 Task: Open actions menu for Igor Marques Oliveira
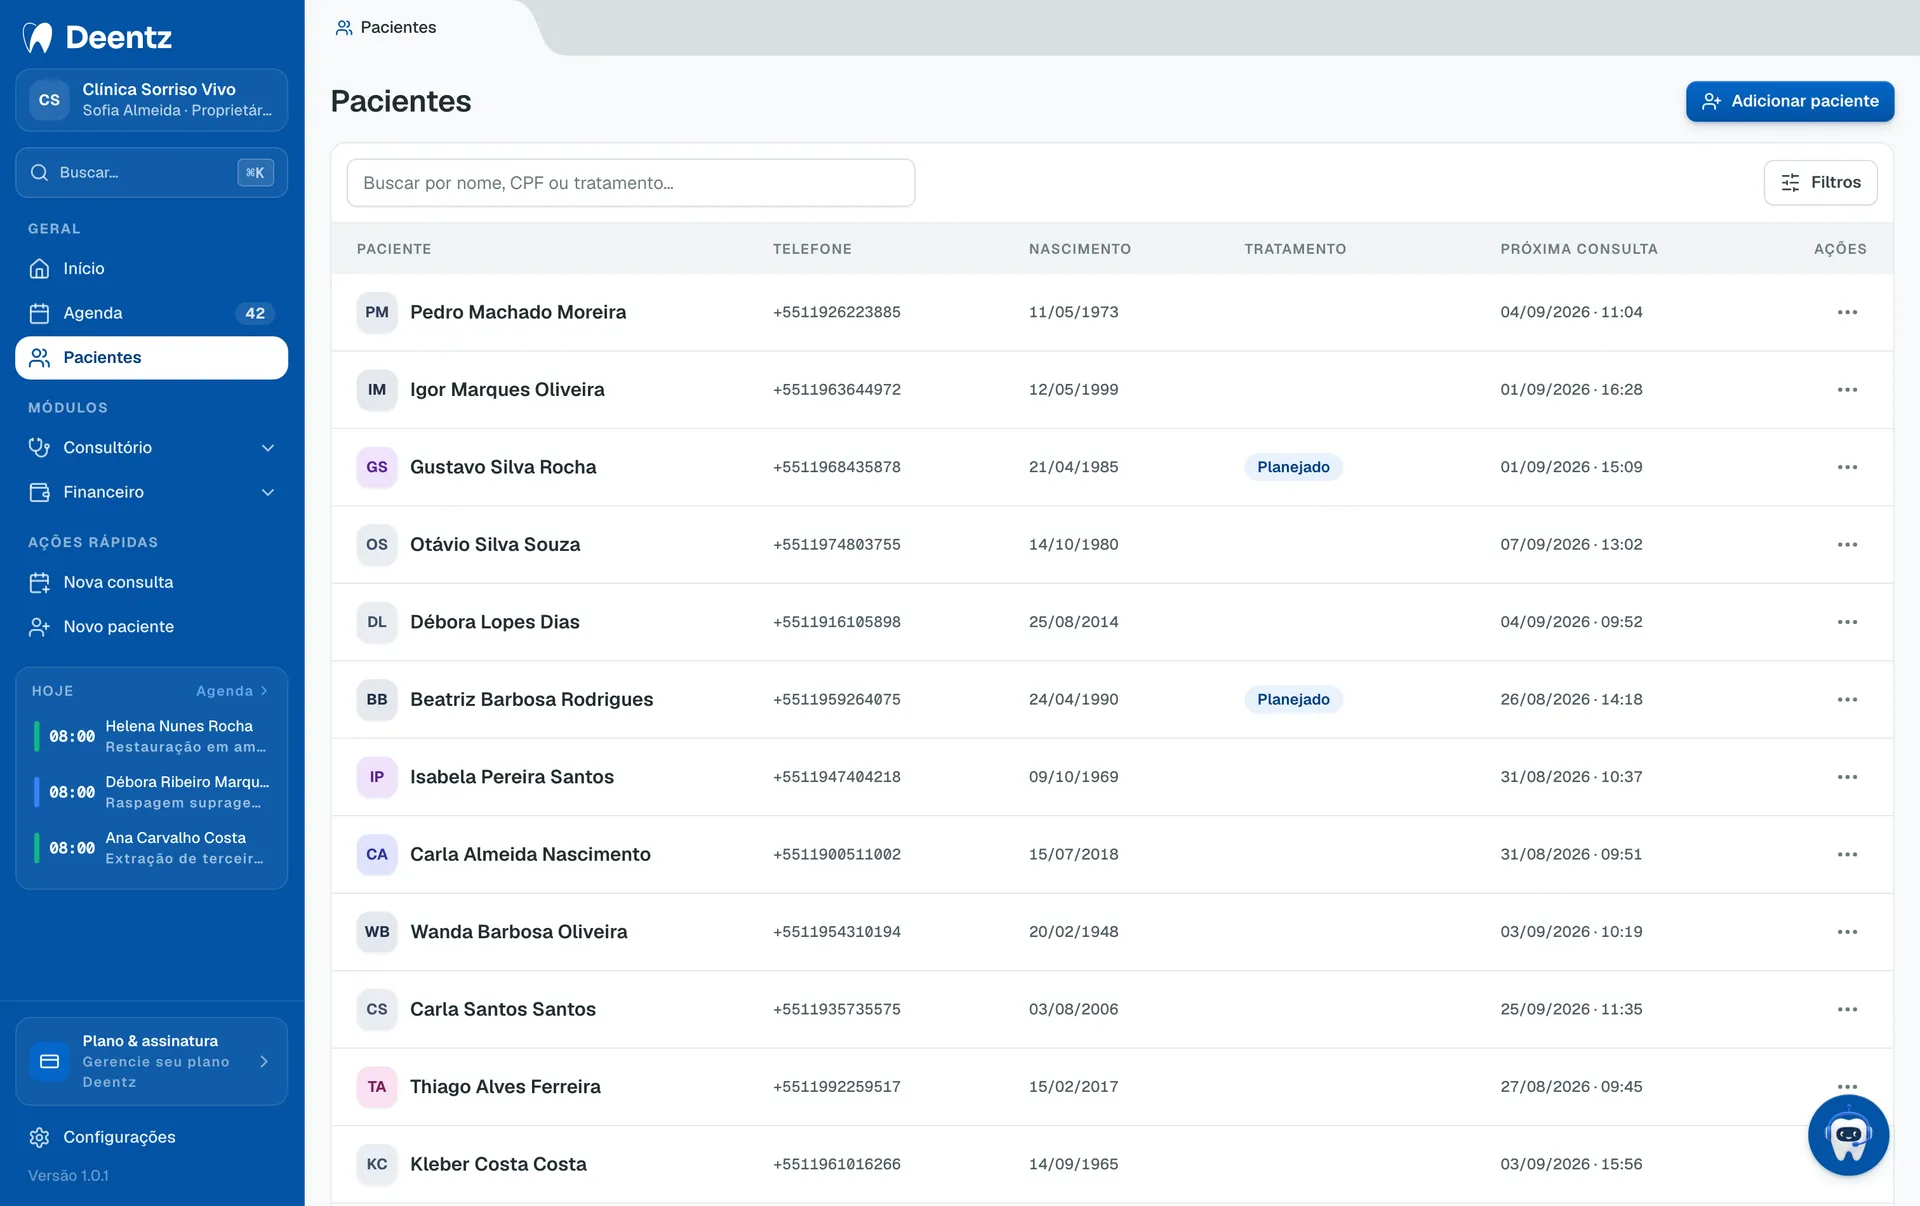tap(1847, 390)
